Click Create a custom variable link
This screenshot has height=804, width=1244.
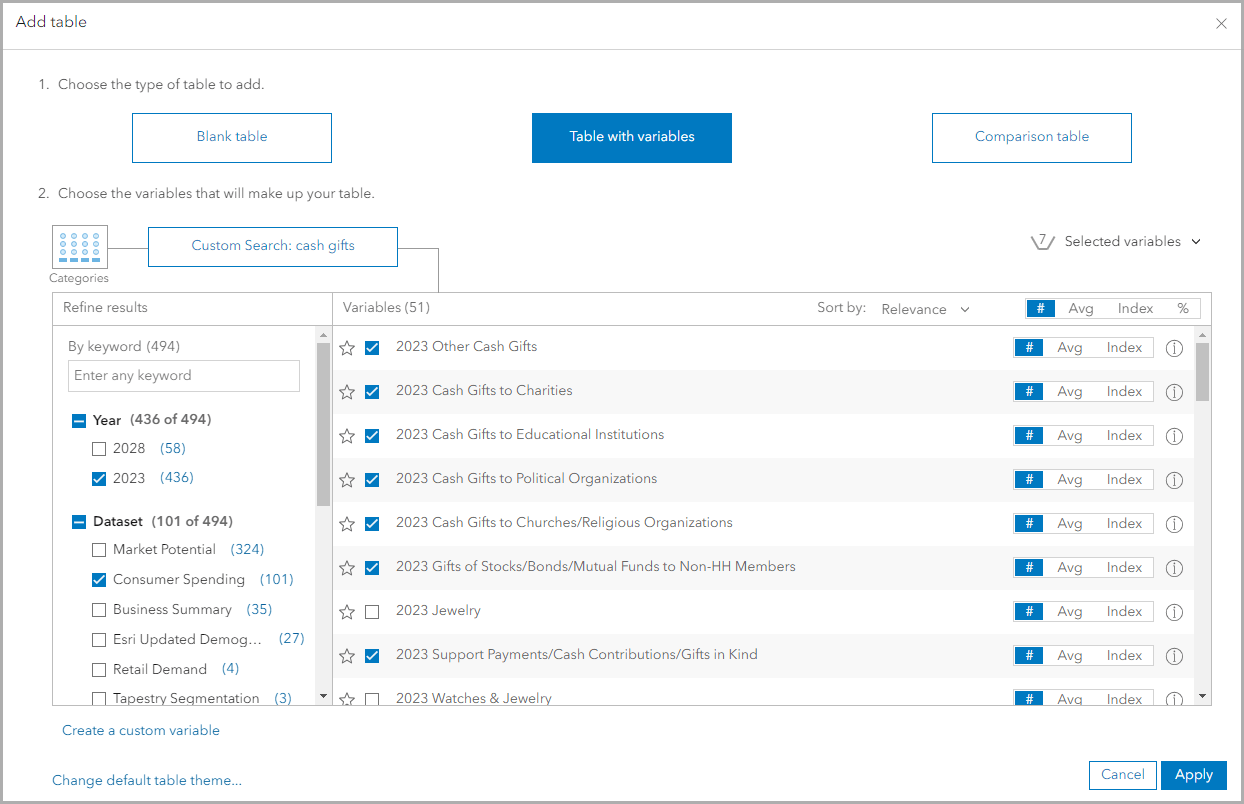(141, 731)
